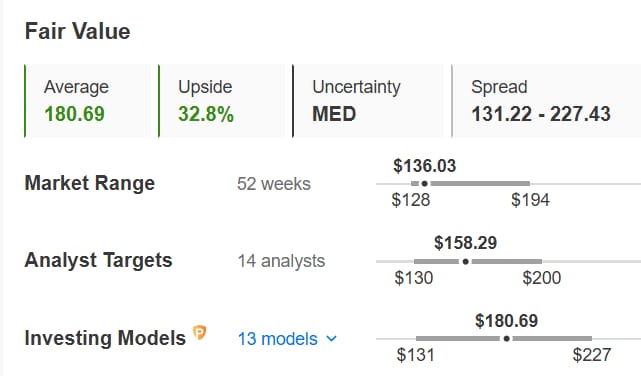The image size is (641, 376).
Task: Click the $227 high model value
Action: click(592, 355)
